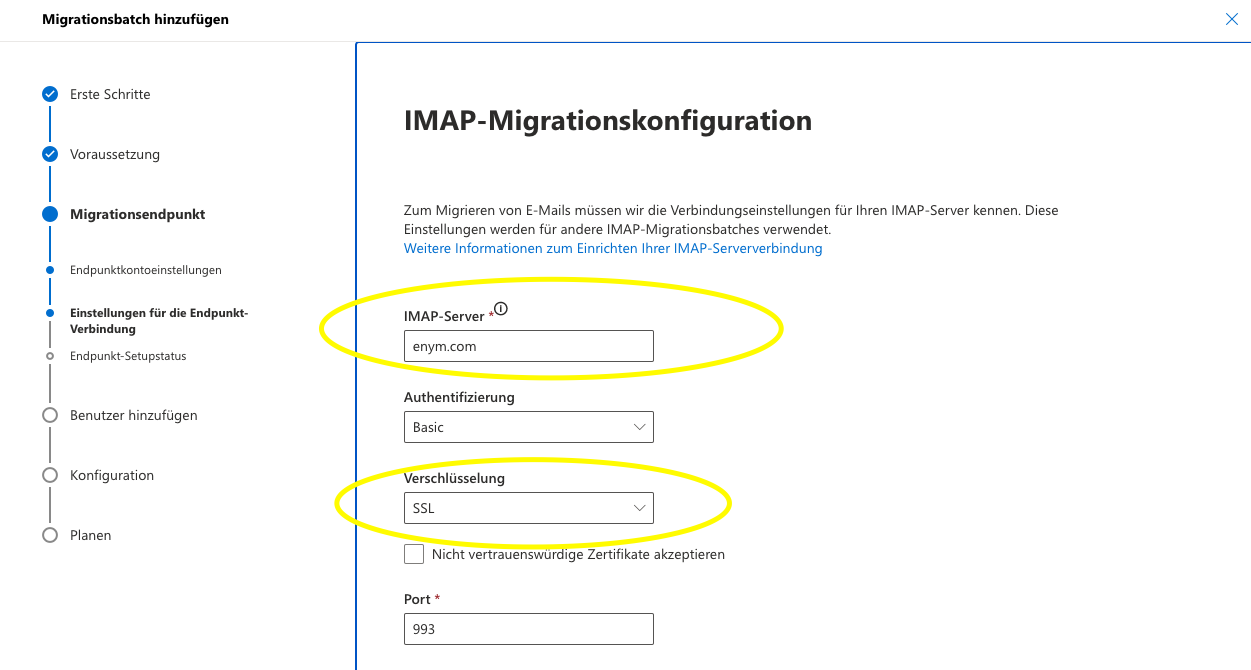The width and height of the screenshot is (1251, 670).
Task: Jump to Endpunkt-Setupstatus sub-step
Action: tap(128, 356)
